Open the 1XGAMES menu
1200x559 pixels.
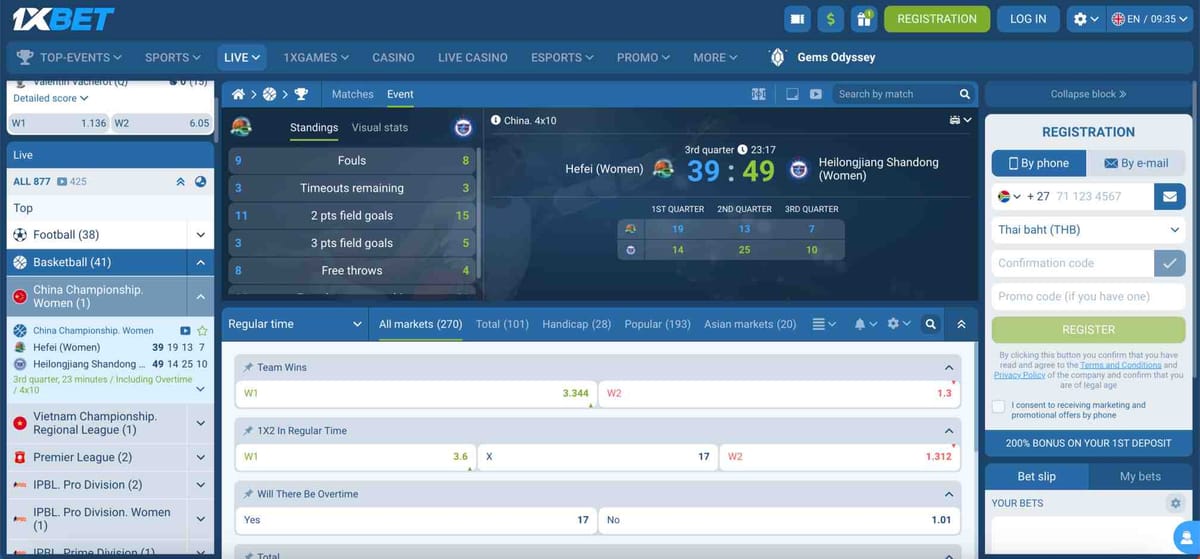pos(316,57)
